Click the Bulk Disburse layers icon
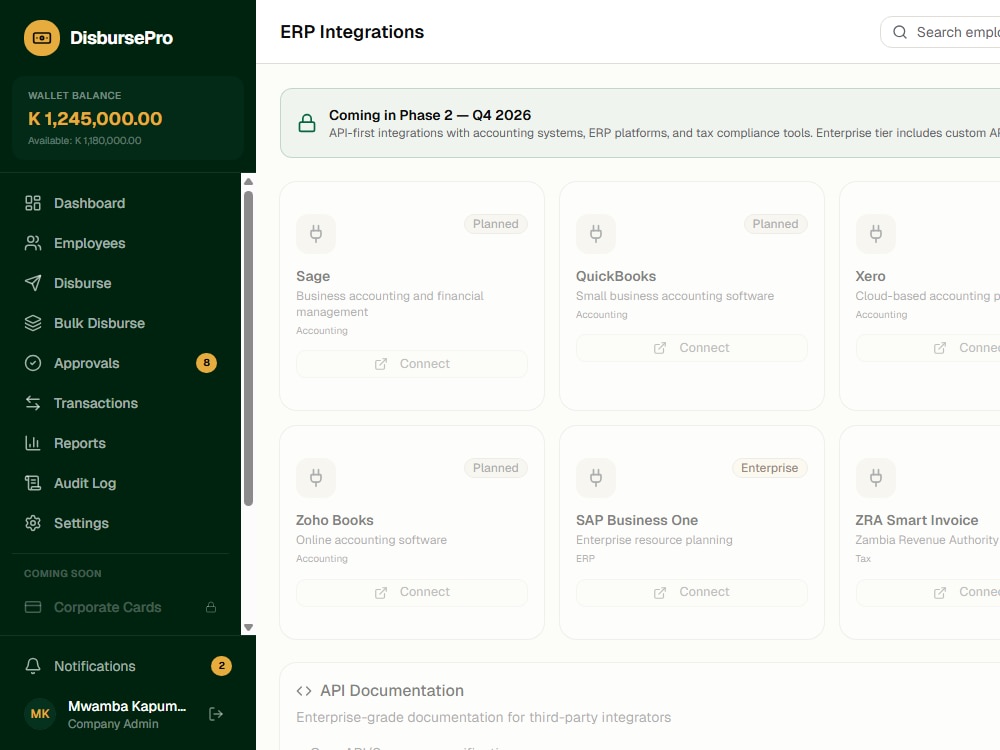Screen dimensions: 1000x750 tap(33, 323)
